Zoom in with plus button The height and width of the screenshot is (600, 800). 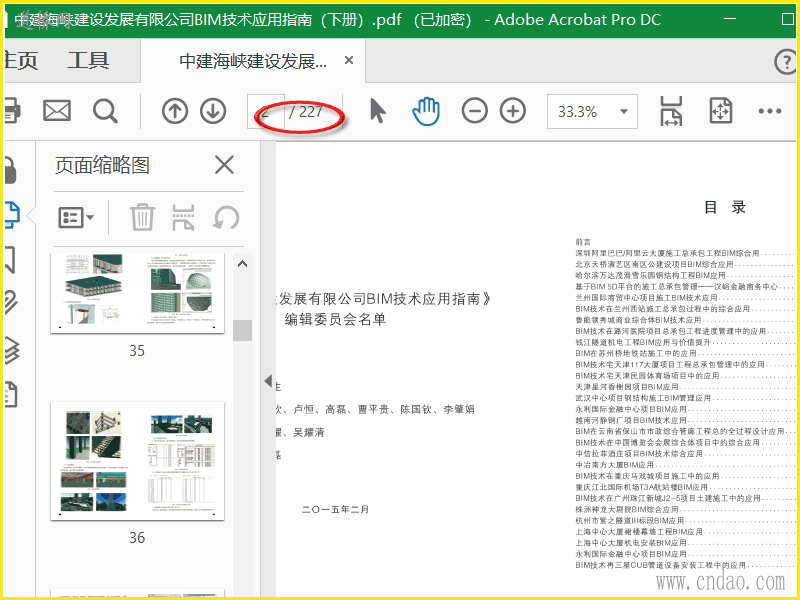pos(513,111)
